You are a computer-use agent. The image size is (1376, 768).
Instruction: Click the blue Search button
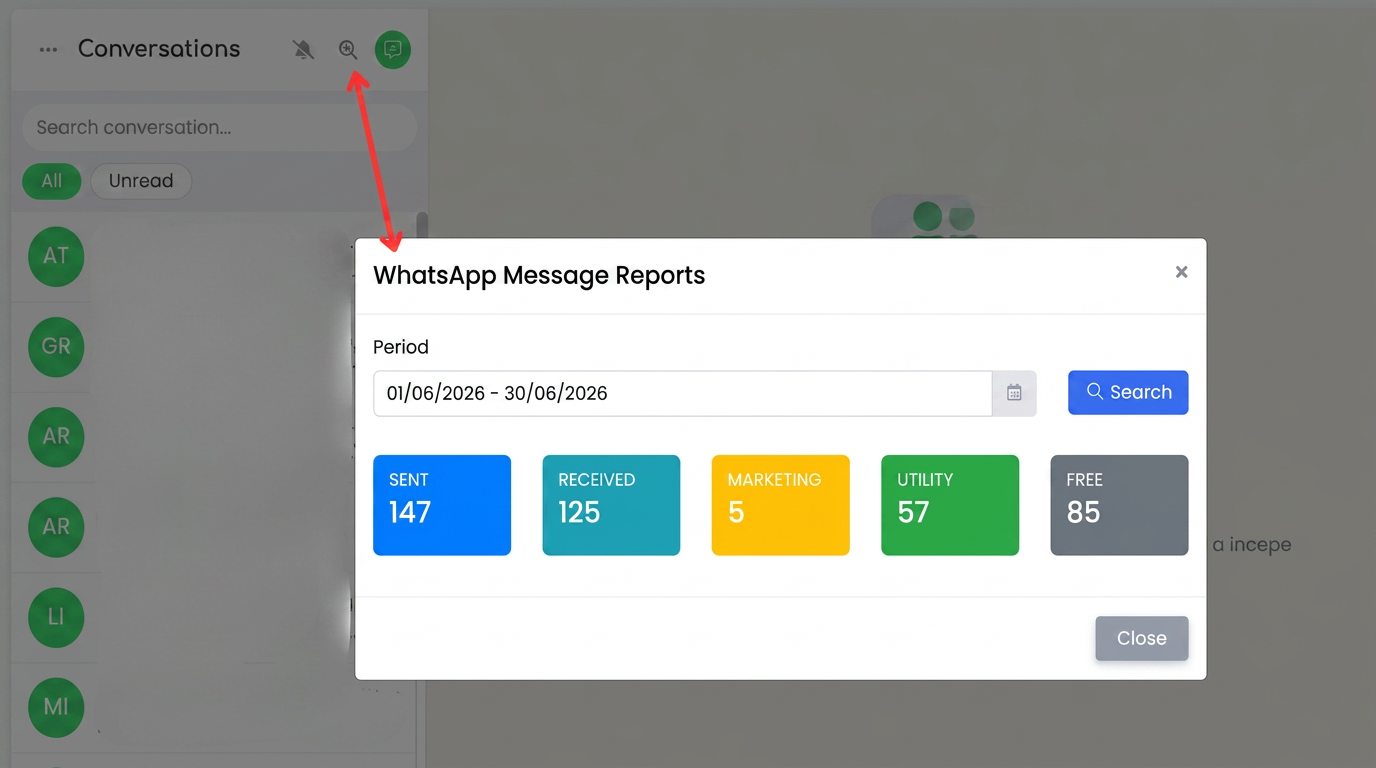[1128, 392]
